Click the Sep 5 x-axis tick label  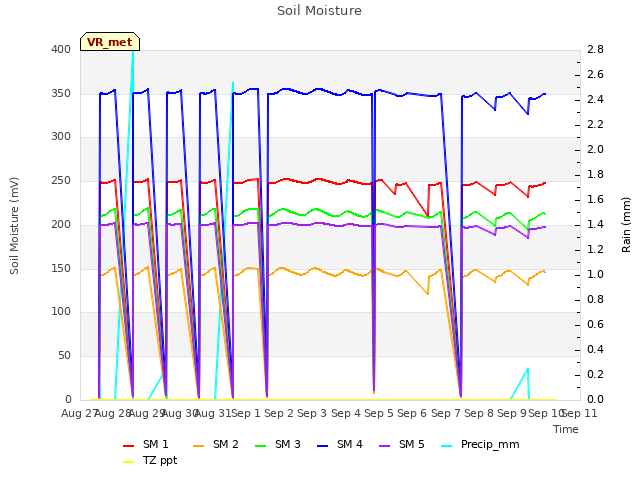[x=379, y=413]
